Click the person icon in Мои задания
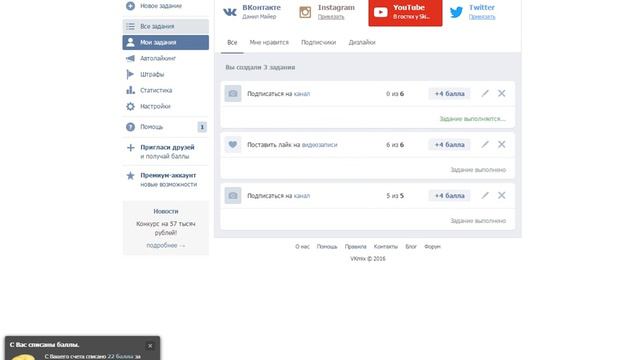 click(x=130, y=42)
